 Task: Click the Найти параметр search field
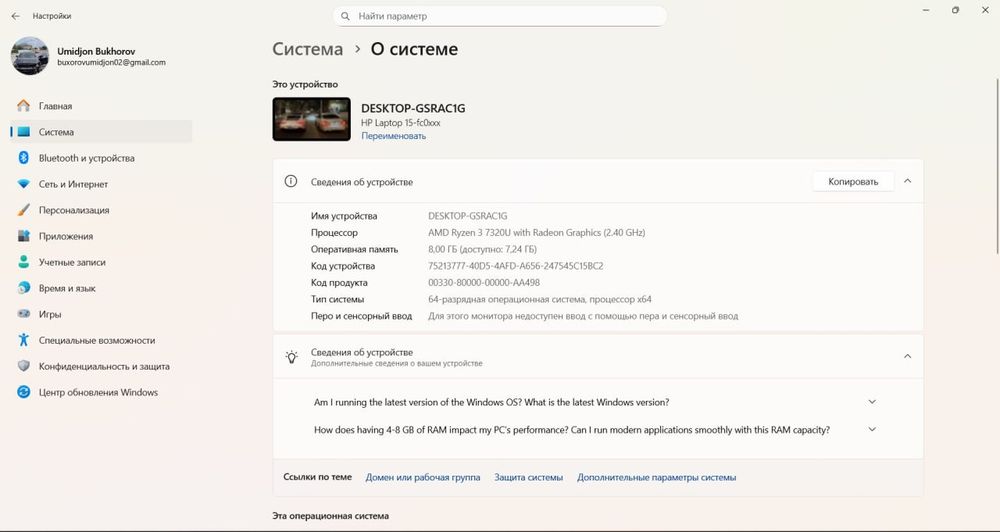[x=499, y=16]
